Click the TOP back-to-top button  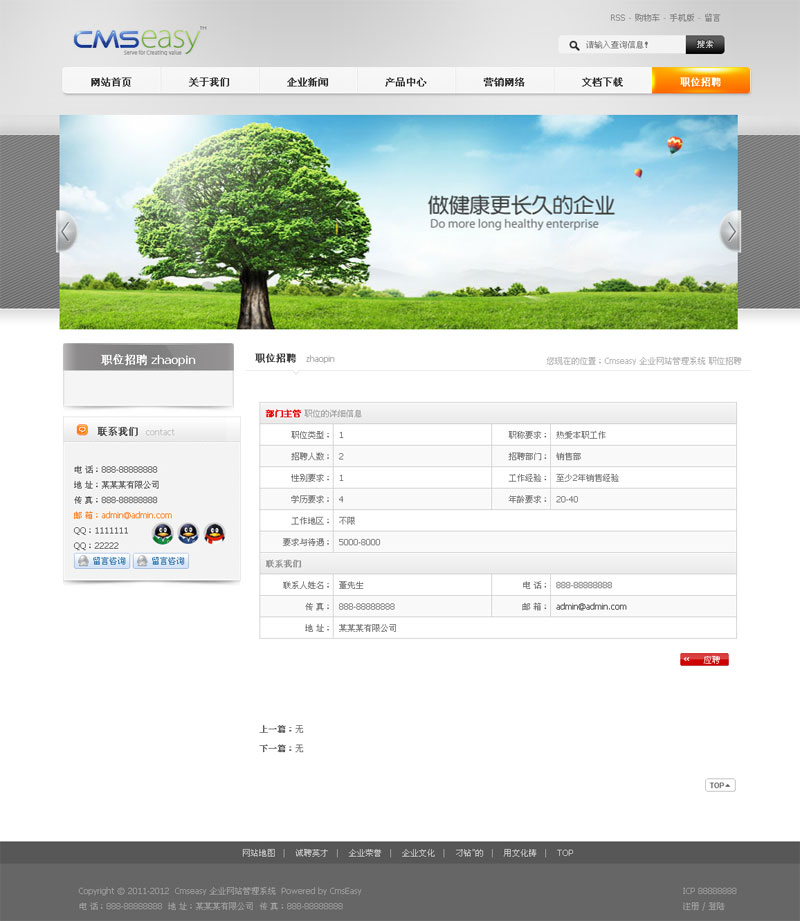click(719, 785)
